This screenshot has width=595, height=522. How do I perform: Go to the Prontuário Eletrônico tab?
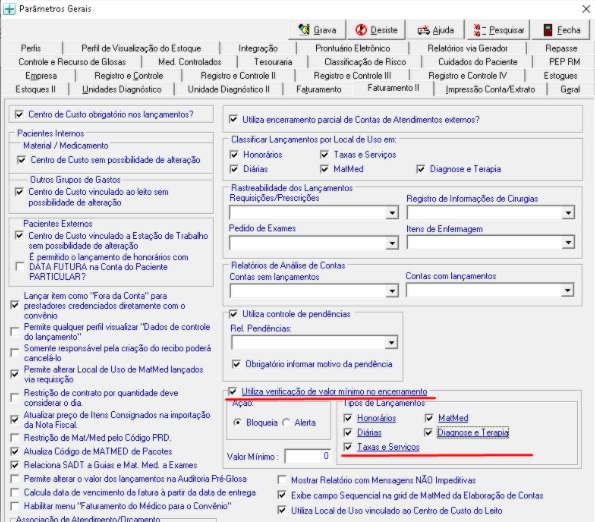(353, 48)
